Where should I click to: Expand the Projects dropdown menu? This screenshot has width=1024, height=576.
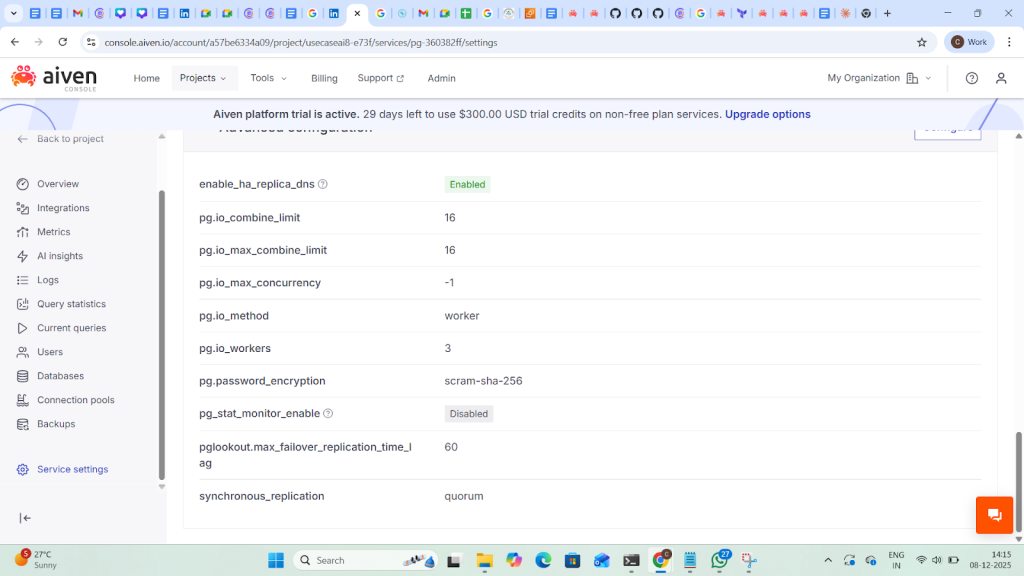(203, 78)
